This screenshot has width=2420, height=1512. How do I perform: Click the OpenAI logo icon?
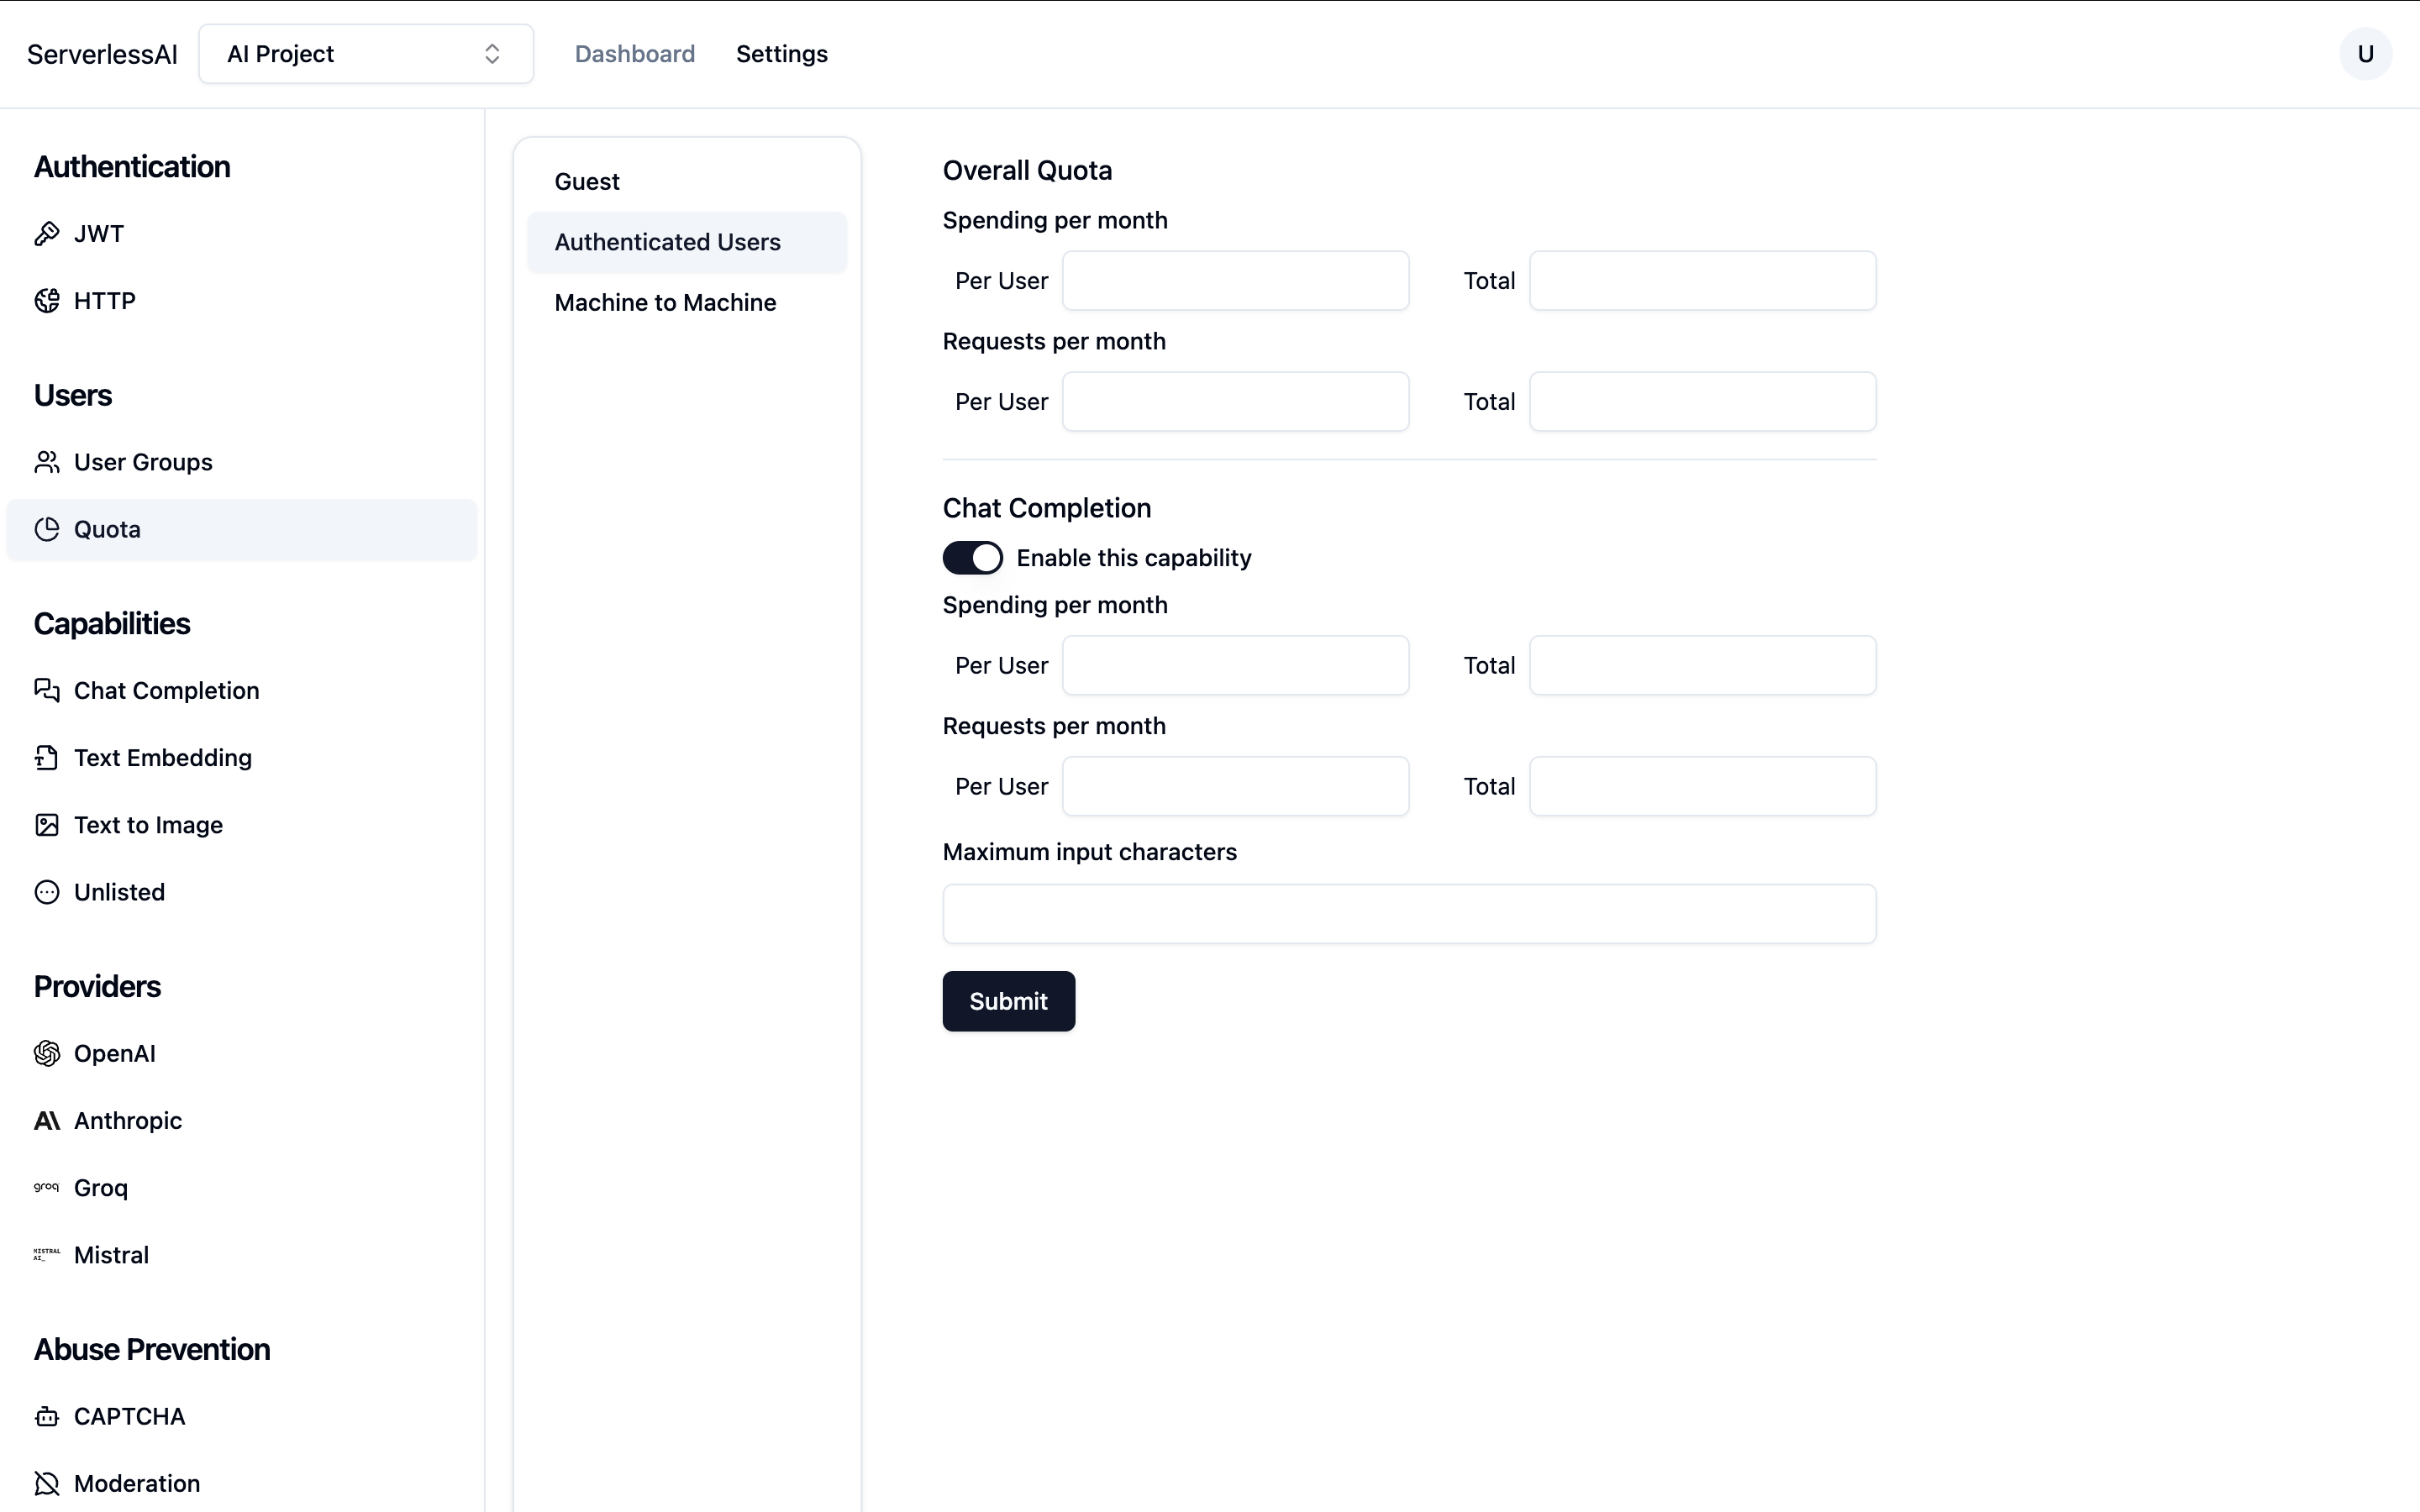[x=47, y=1054]
